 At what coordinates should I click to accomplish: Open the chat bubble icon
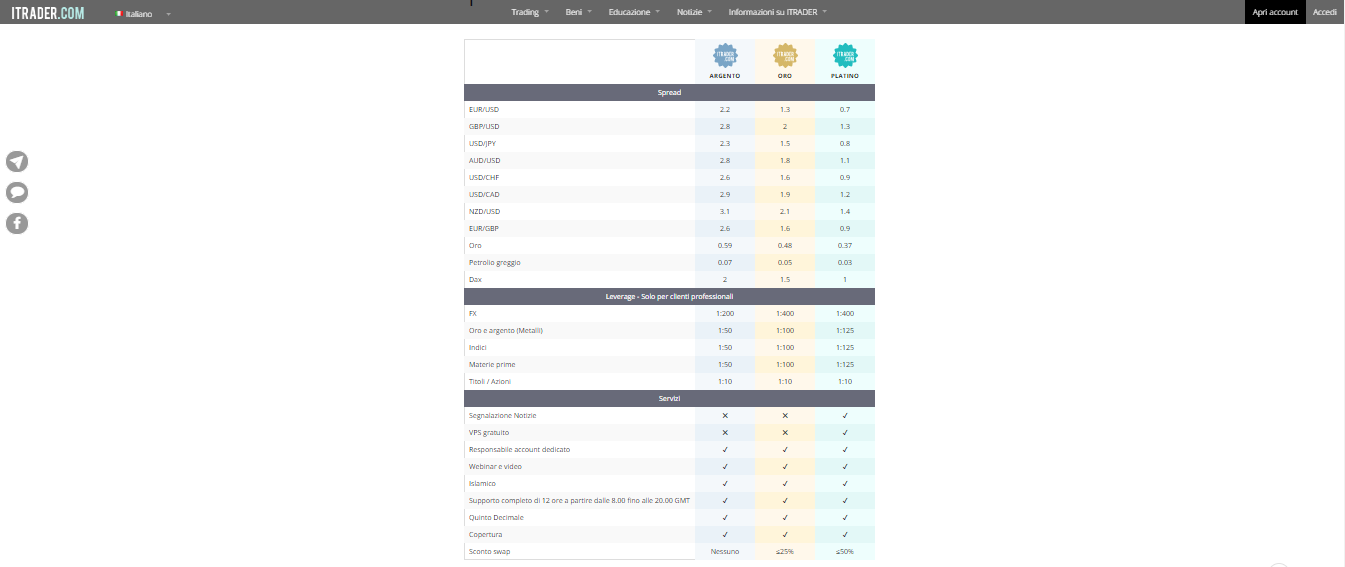coord(17,193)
